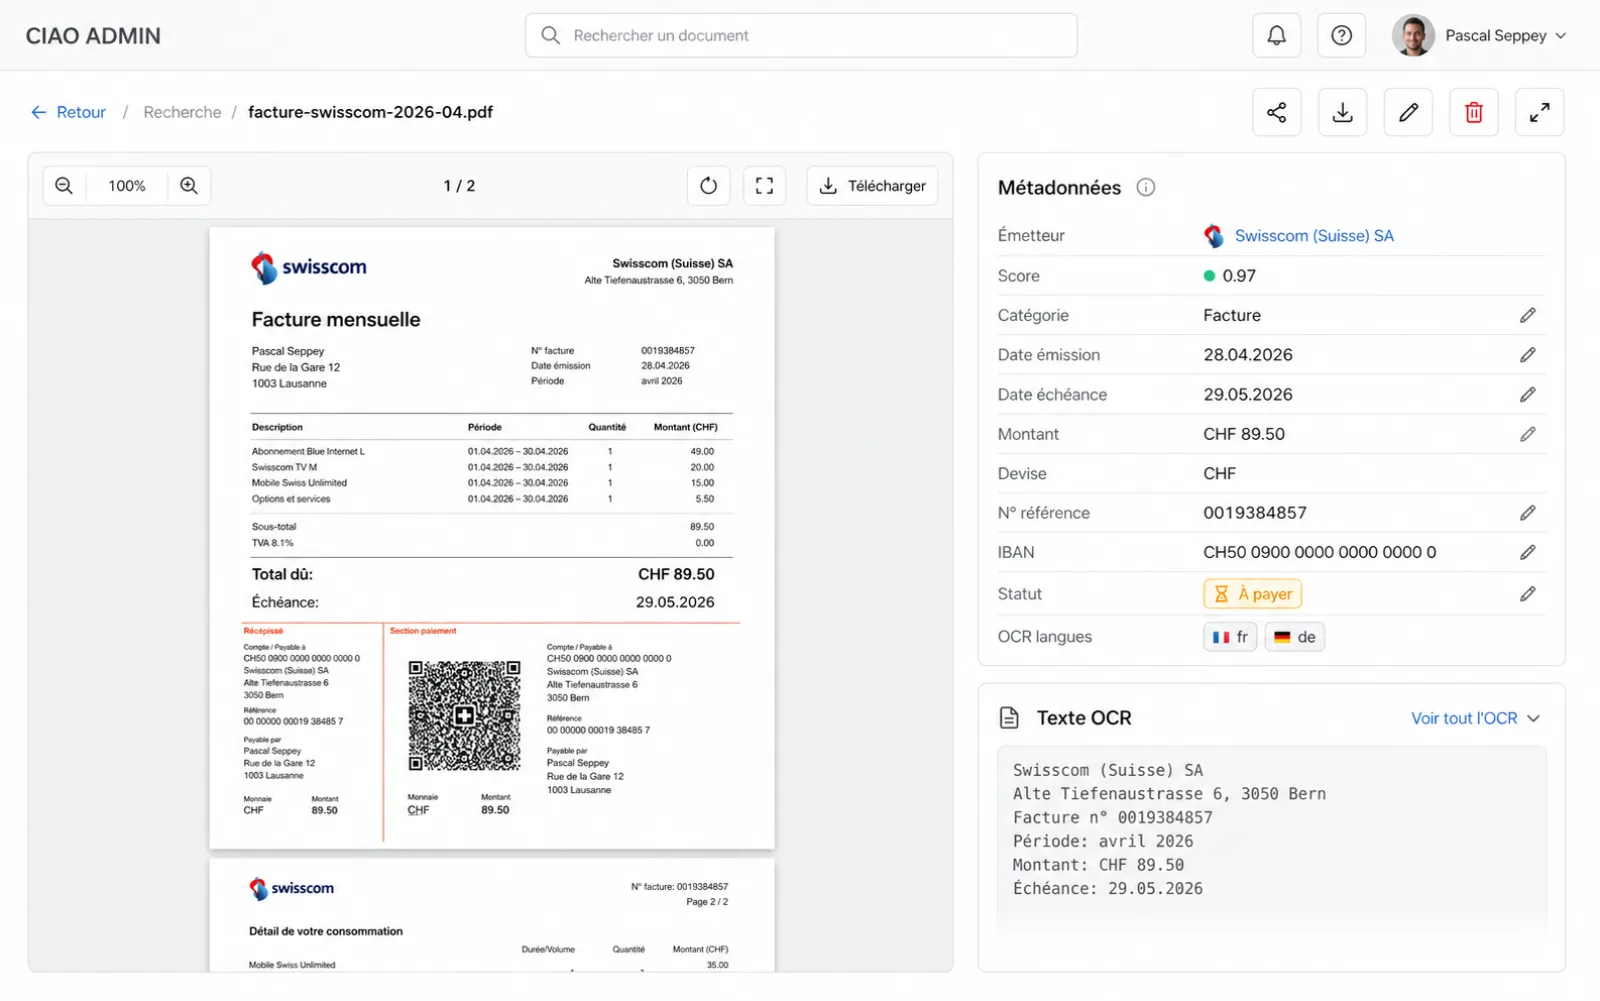
Task: Go back with the Retour link
Action: [x=68, y=113]
